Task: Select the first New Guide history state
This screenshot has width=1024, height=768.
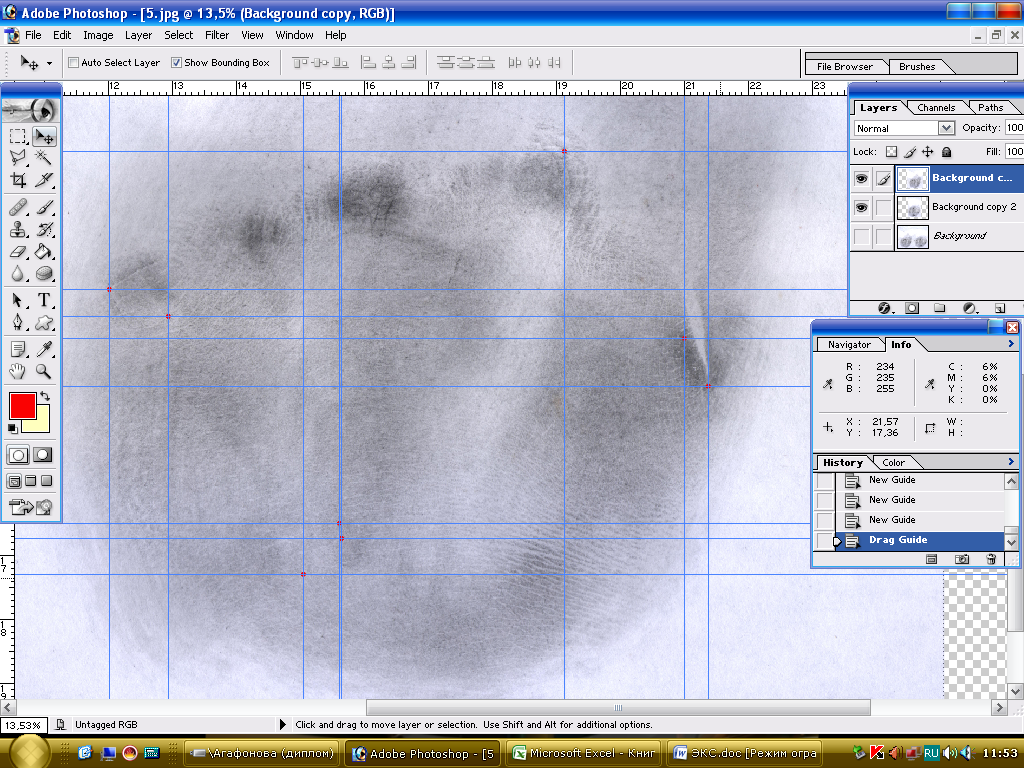Action: (x=891, y=480)
